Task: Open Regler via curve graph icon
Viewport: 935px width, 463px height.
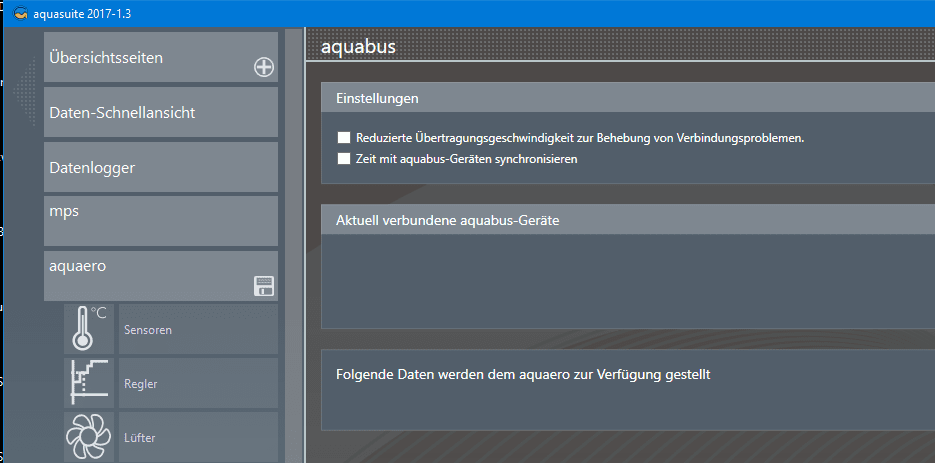Action: click(x=89, y=383)
